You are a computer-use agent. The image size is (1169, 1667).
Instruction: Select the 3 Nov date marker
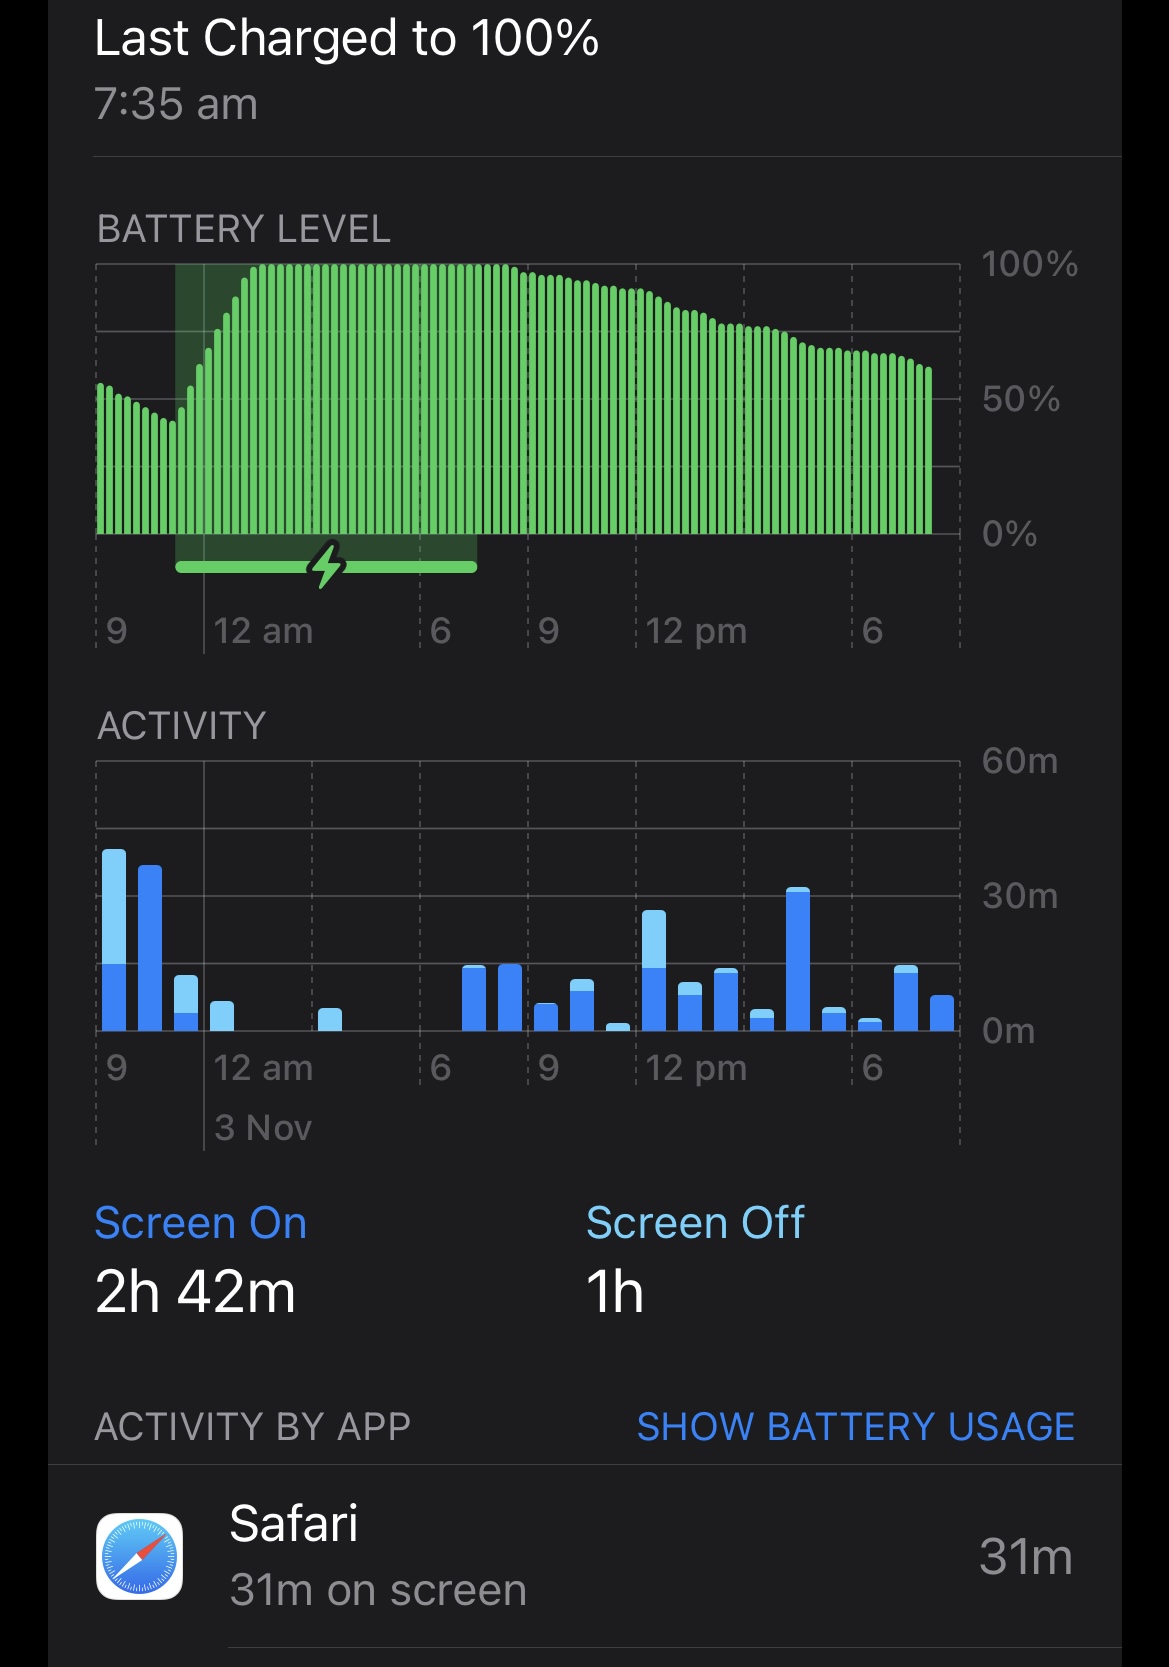pos(263,1128)
